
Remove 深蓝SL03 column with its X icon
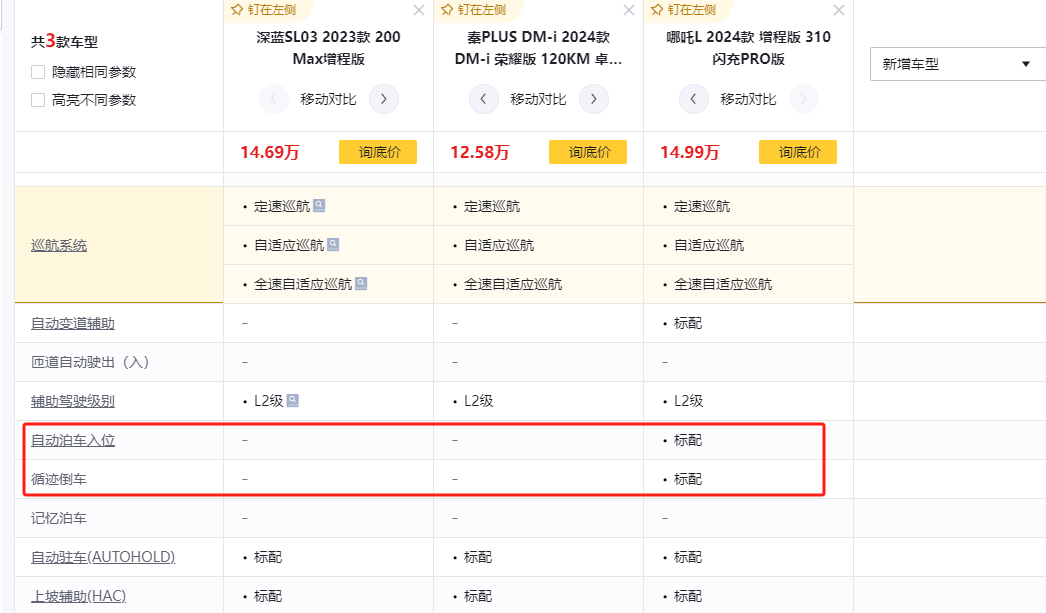coord(419,10)
